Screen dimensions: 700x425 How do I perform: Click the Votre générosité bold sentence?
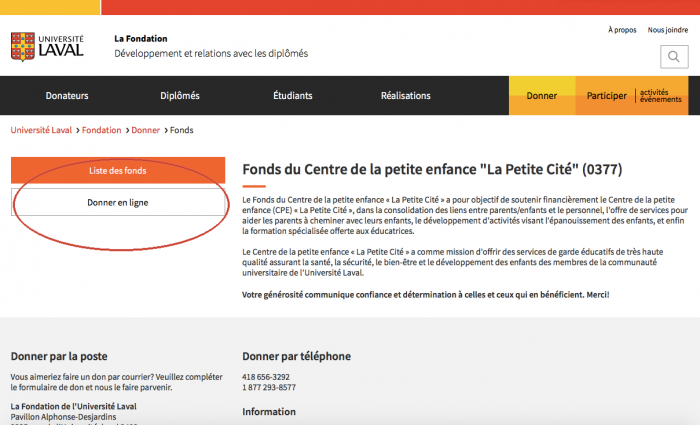425,295
